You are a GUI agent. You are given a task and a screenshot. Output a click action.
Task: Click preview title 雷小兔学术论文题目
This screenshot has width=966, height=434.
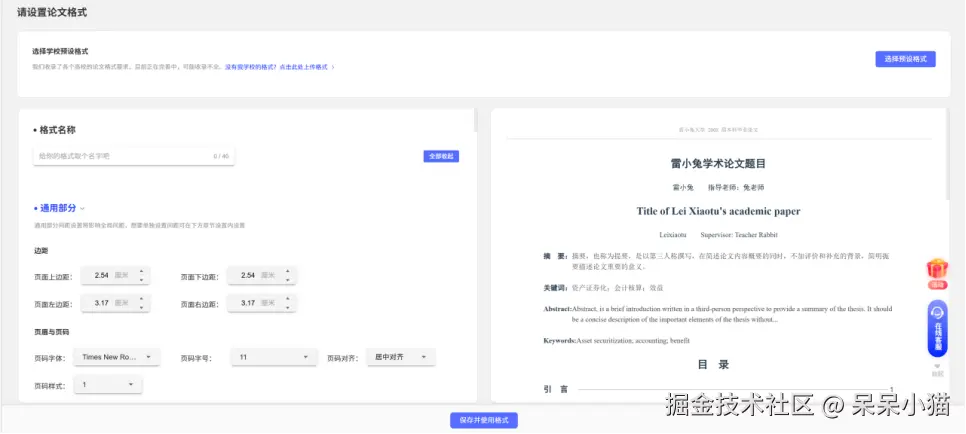(718, 164)
